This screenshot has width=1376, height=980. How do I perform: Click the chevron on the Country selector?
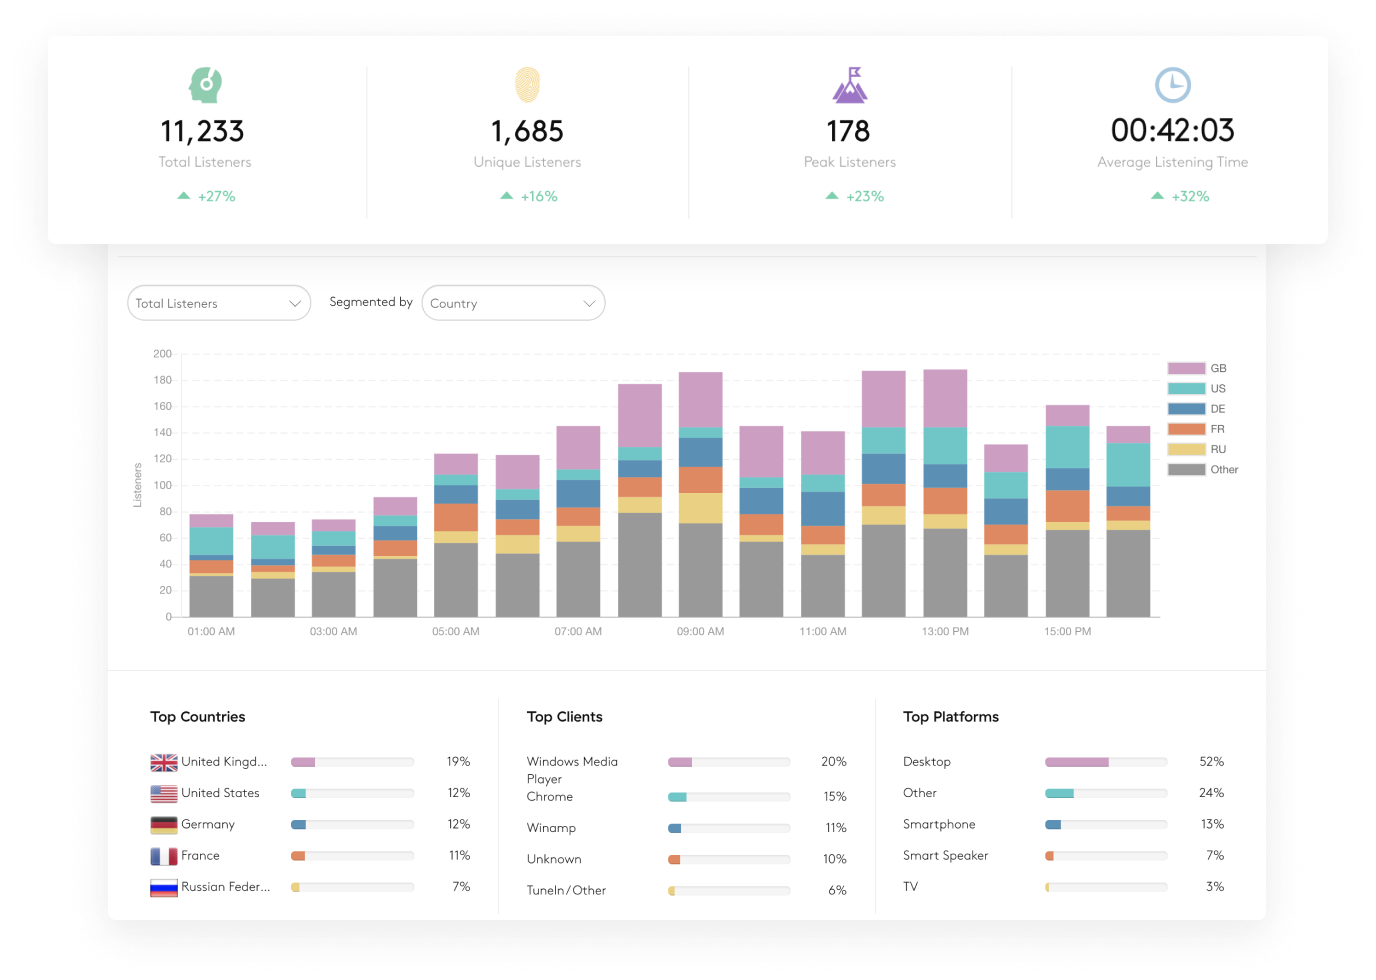590,303
